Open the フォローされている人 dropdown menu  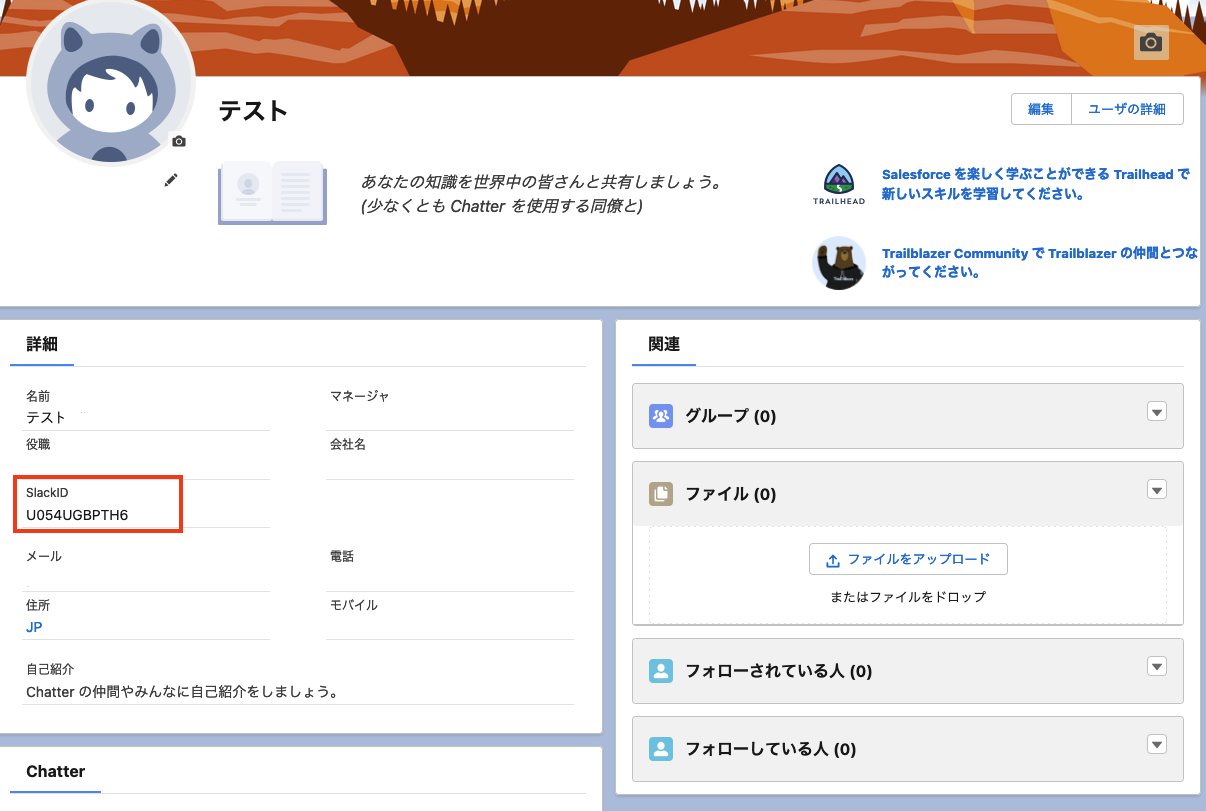tap(1156, 666)
